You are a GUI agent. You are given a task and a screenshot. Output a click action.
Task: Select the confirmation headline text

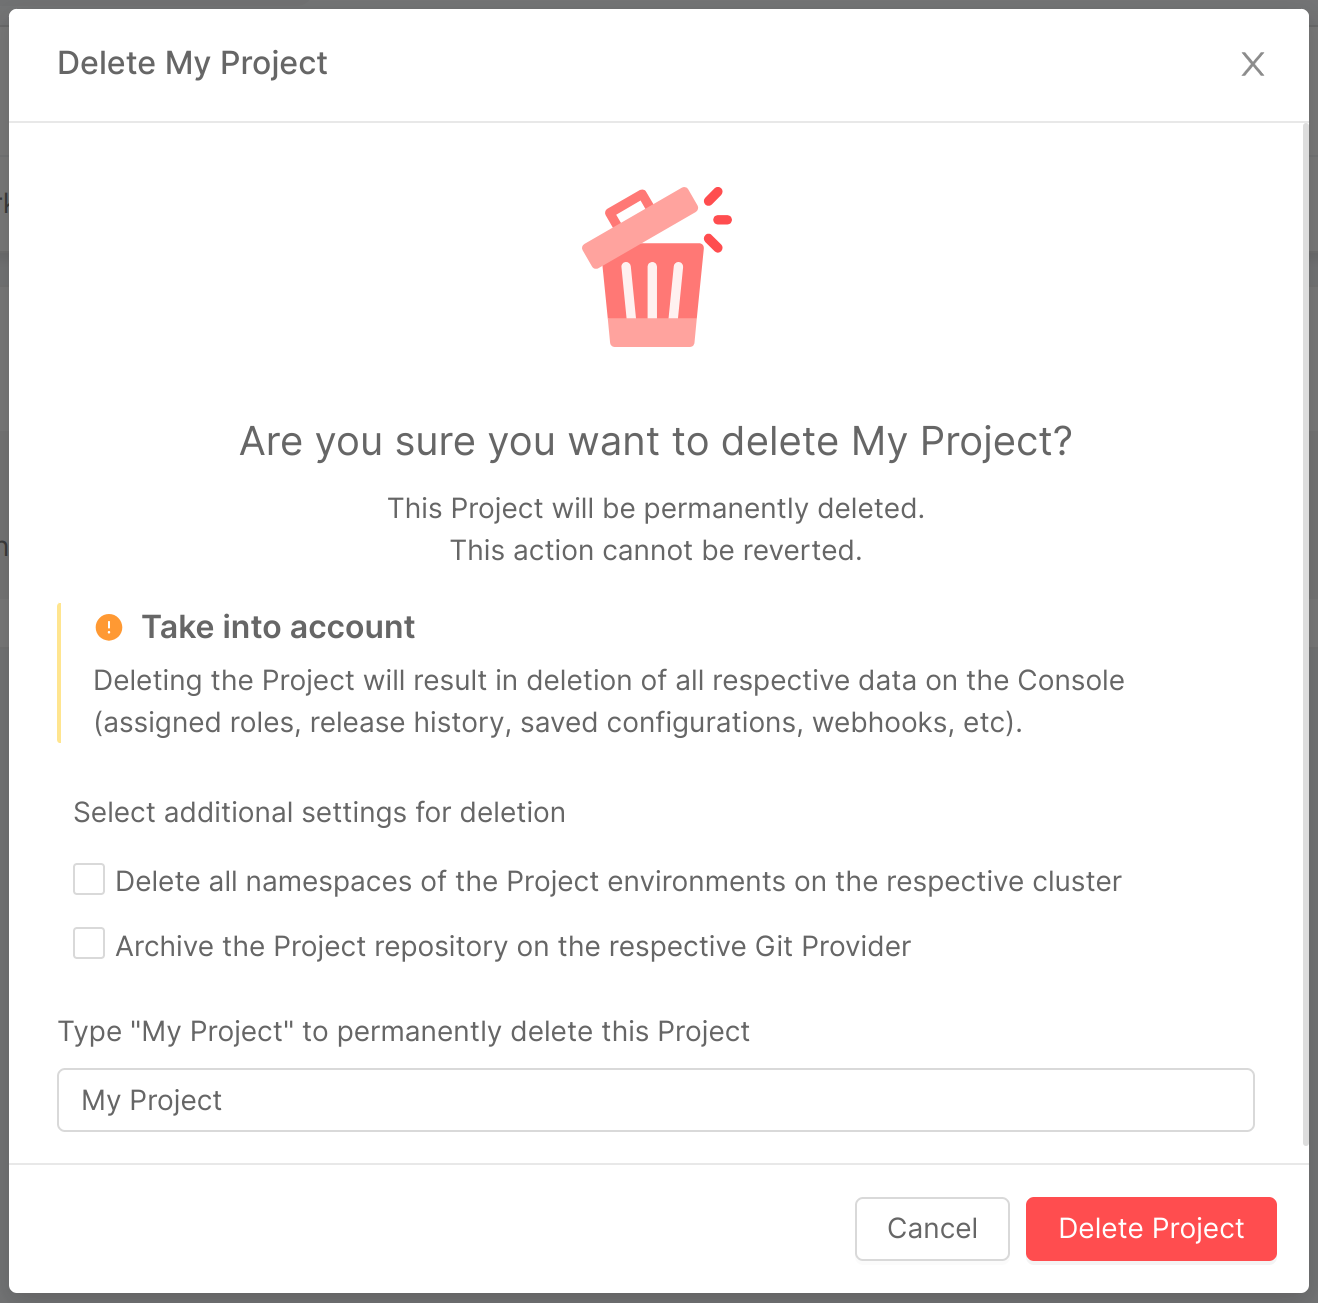pos(655,441)
